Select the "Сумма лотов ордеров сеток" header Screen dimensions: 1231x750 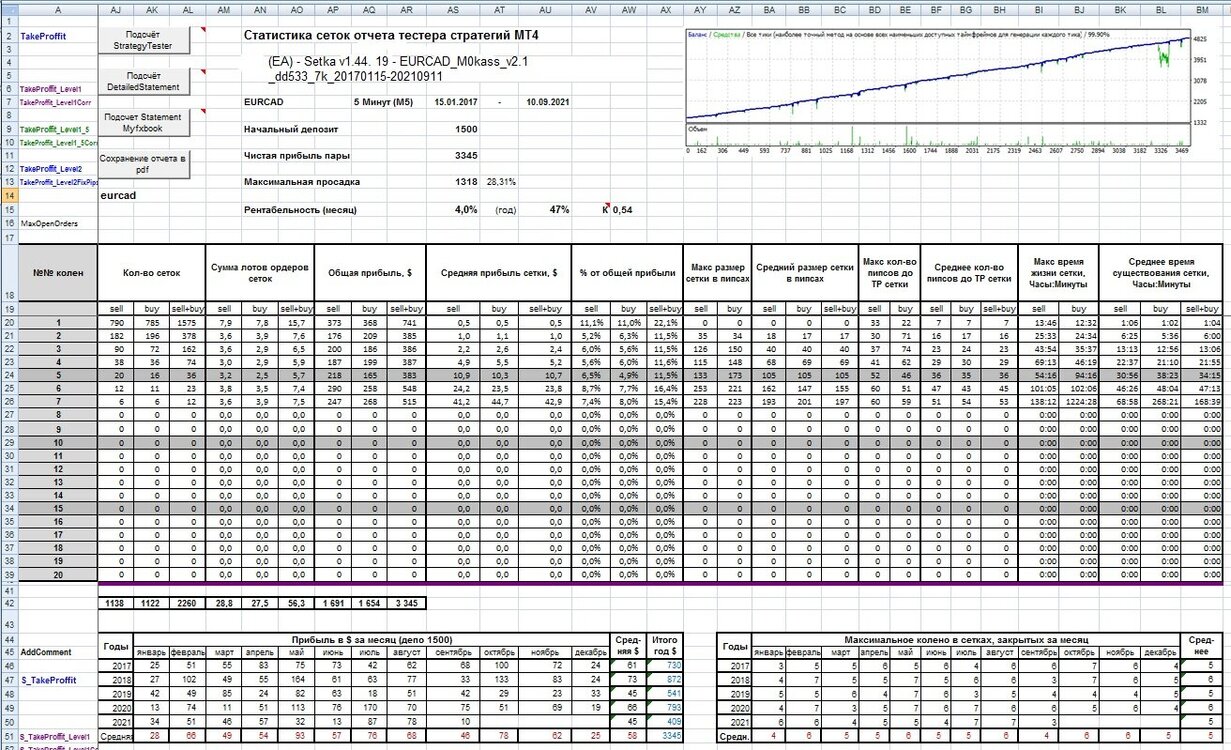click(x=259, y=271)
